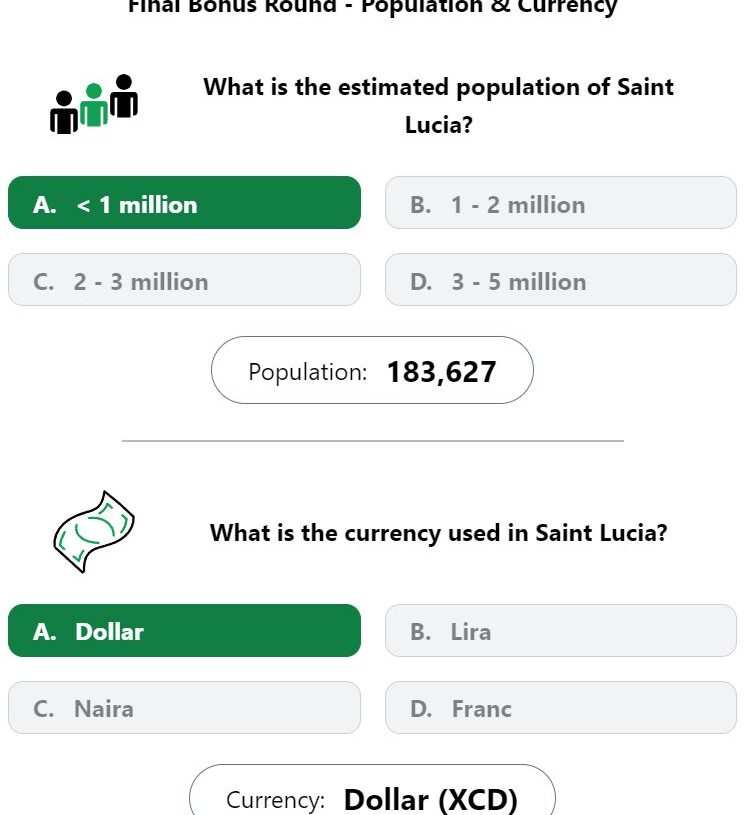This screenshot has width=746, height=815.
Task: Click the banknote currency icon
Action: coord(94,532)
